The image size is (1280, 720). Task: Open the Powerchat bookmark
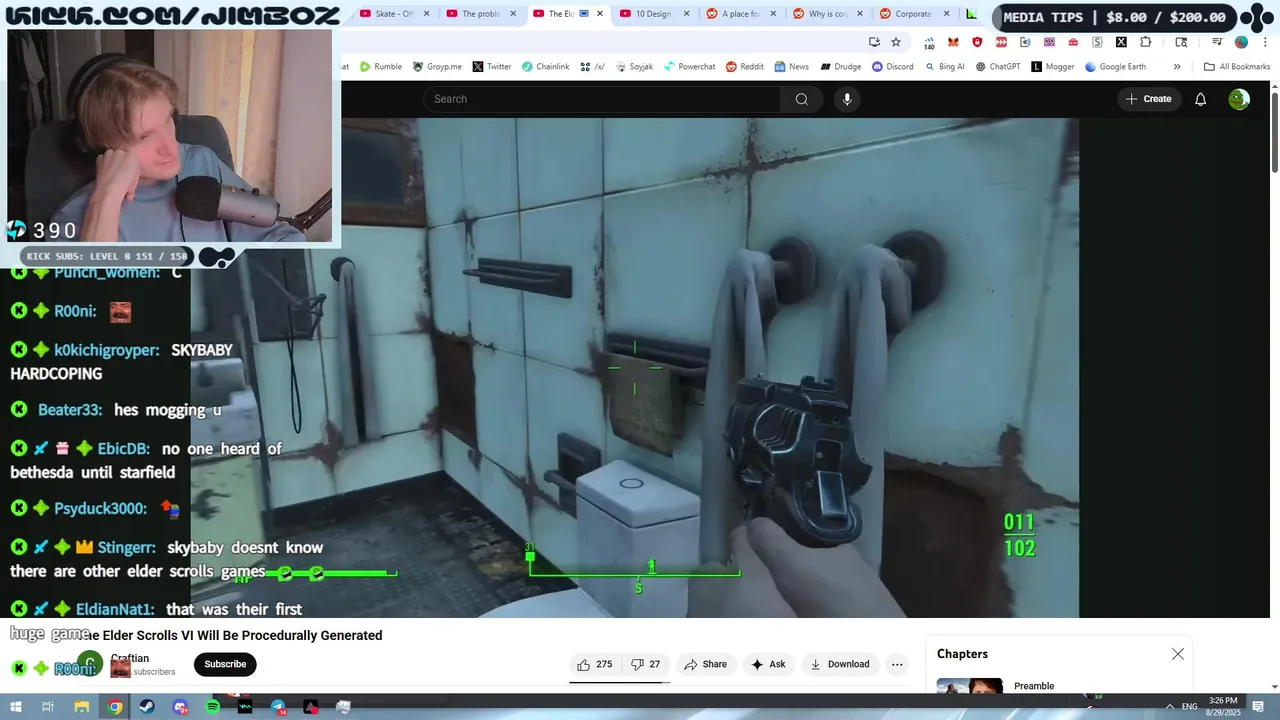click(x=689, y=67)
